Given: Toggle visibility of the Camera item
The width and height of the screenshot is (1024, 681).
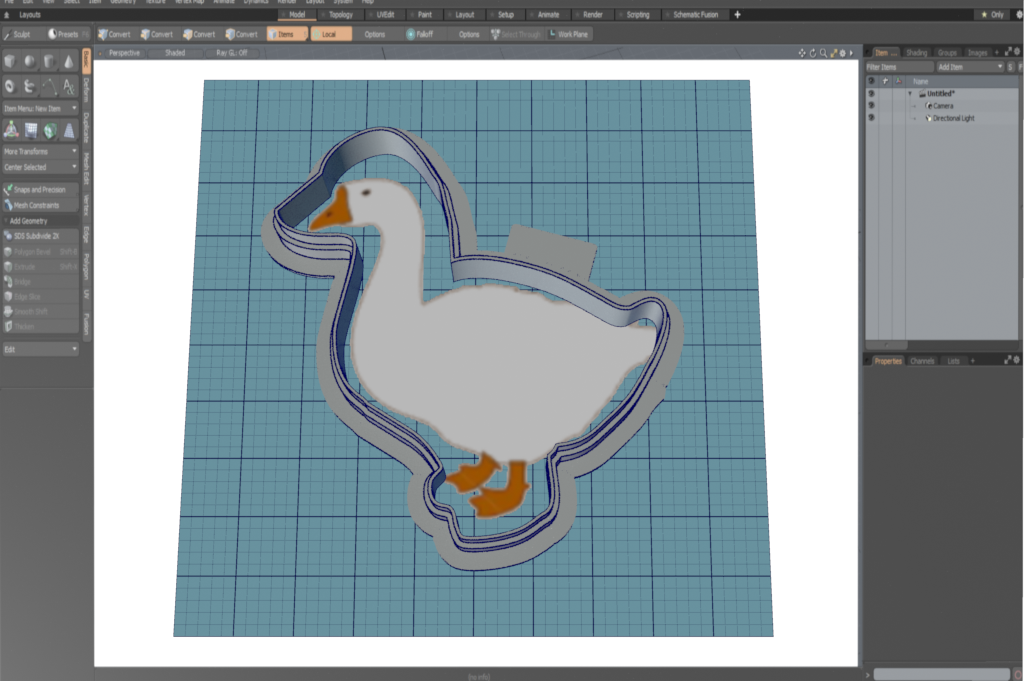Looking at the screenshot, I should (871, 106).
